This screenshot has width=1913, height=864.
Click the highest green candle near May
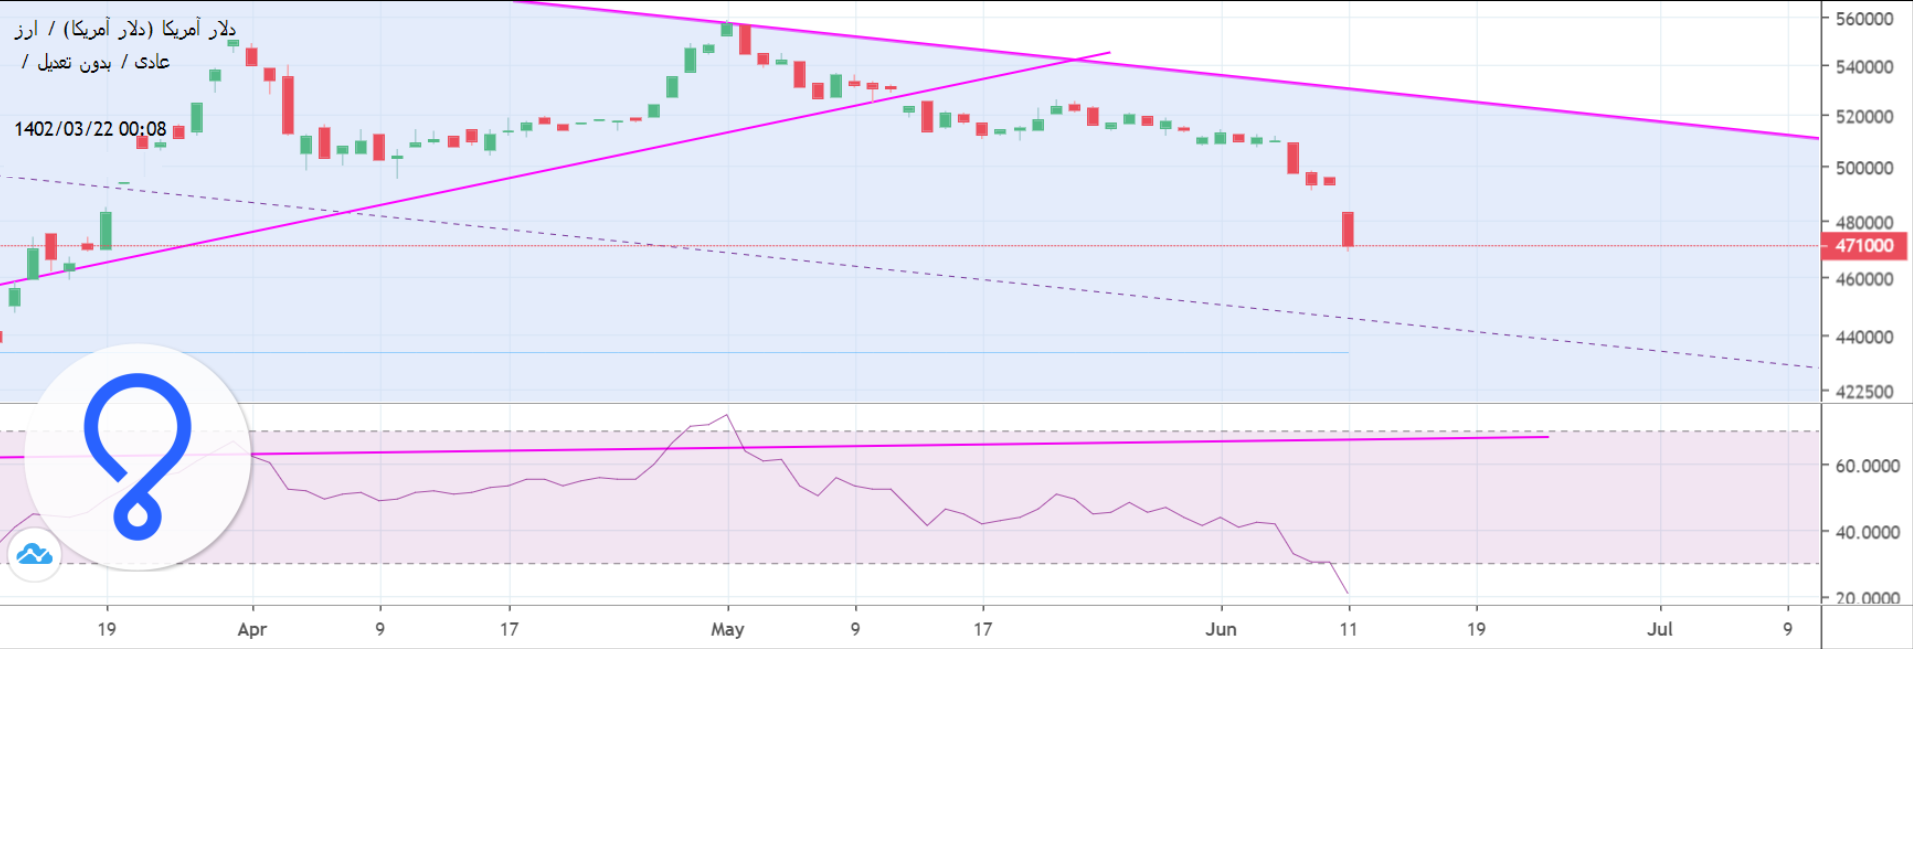[x=727, y=29]
